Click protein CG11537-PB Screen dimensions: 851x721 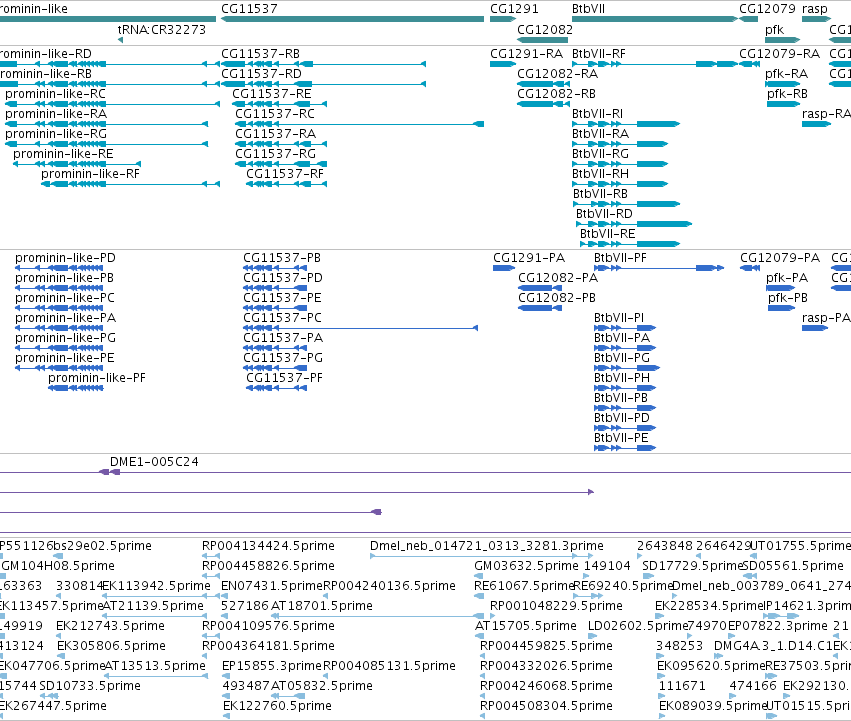click(x=282, y=258)
